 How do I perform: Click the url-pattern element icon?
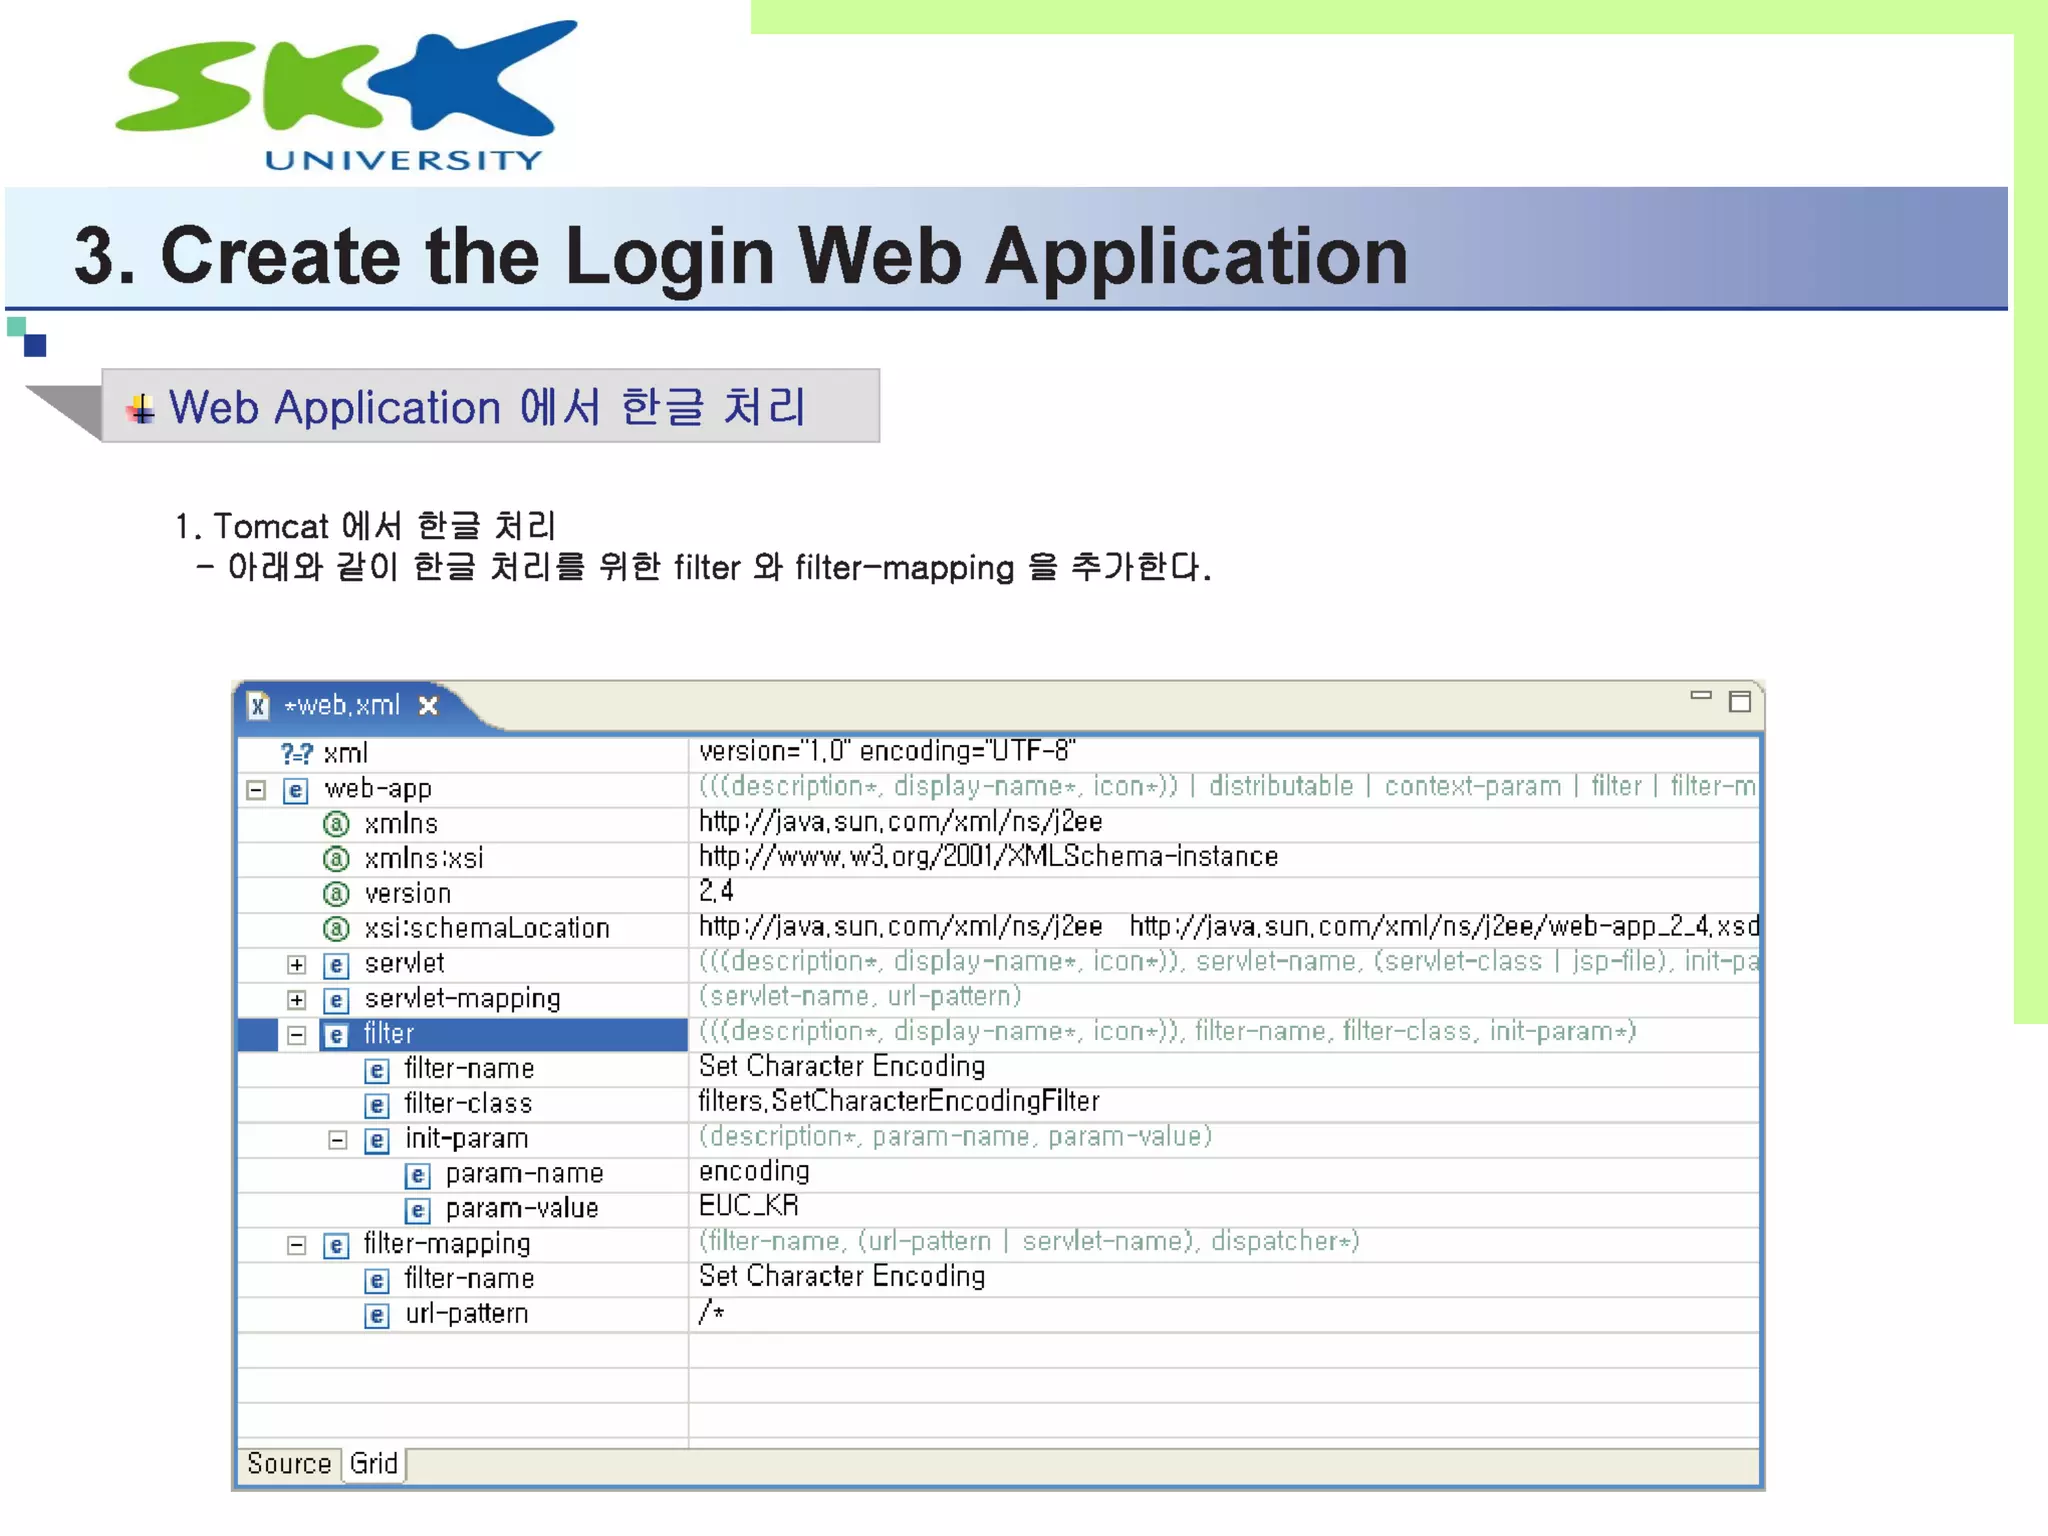pyautogui.click(x=376, y=1315)
